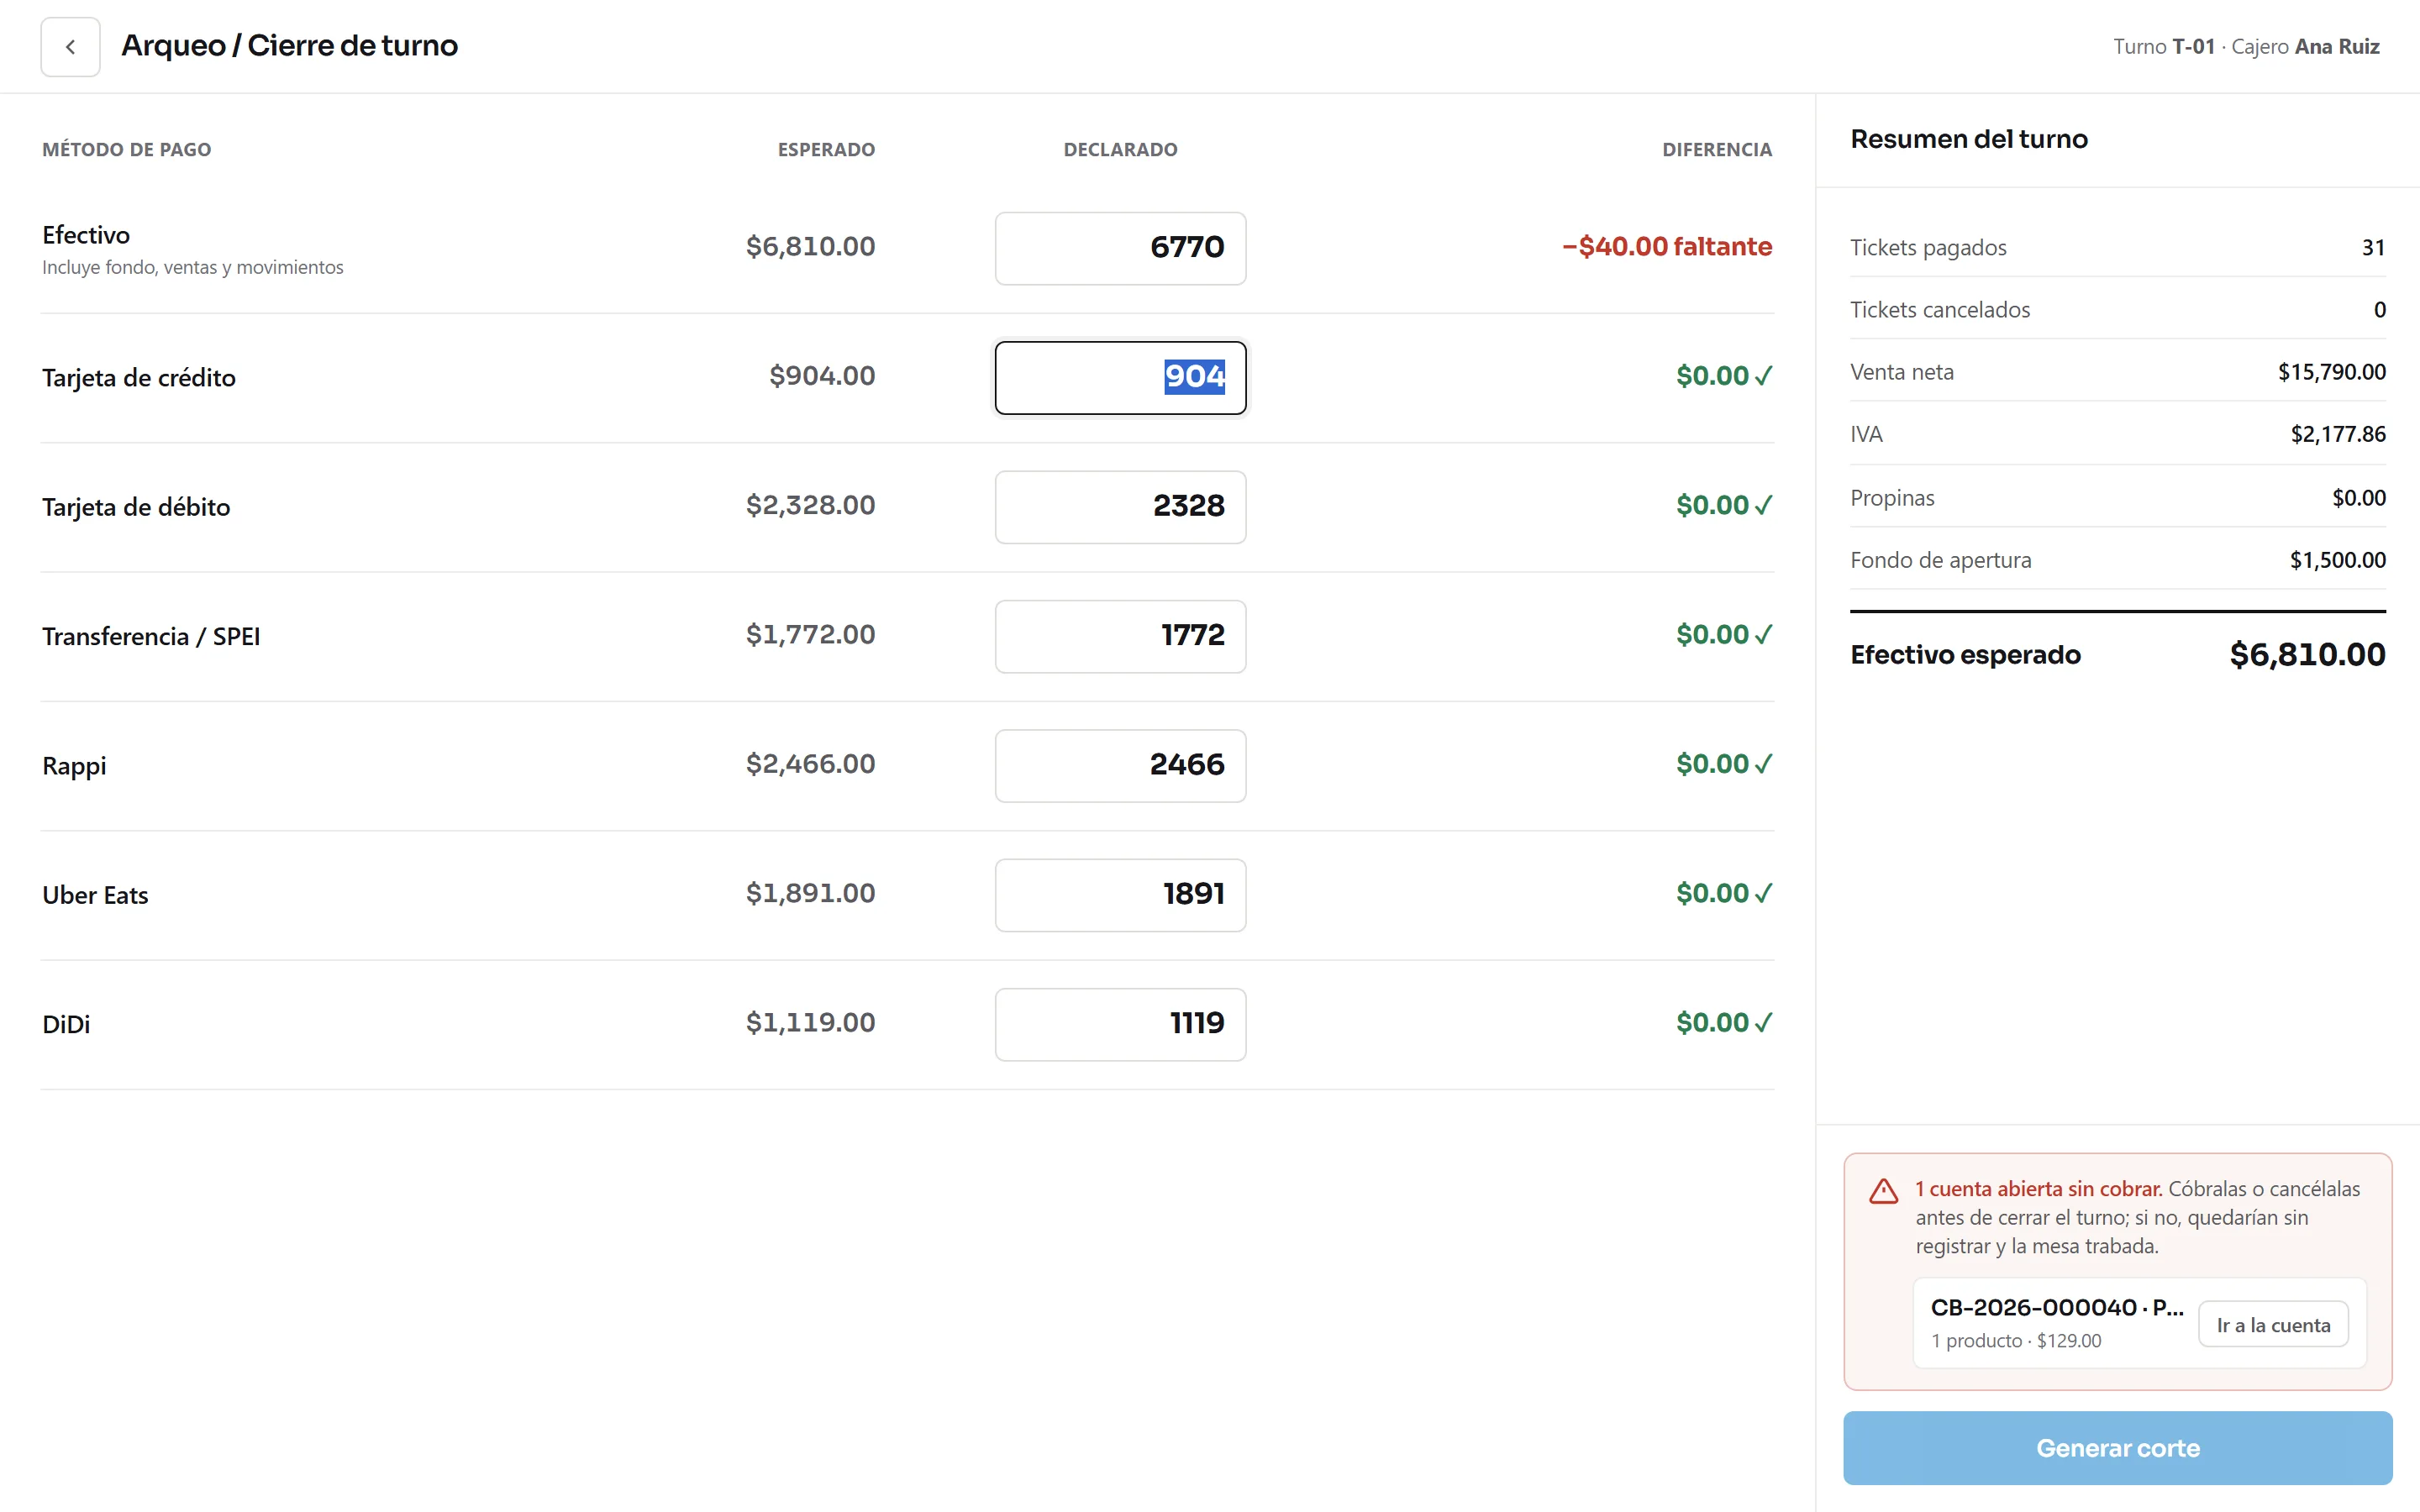Click the $1,772.00 expected SPEI value

click(x=810, y=634)
